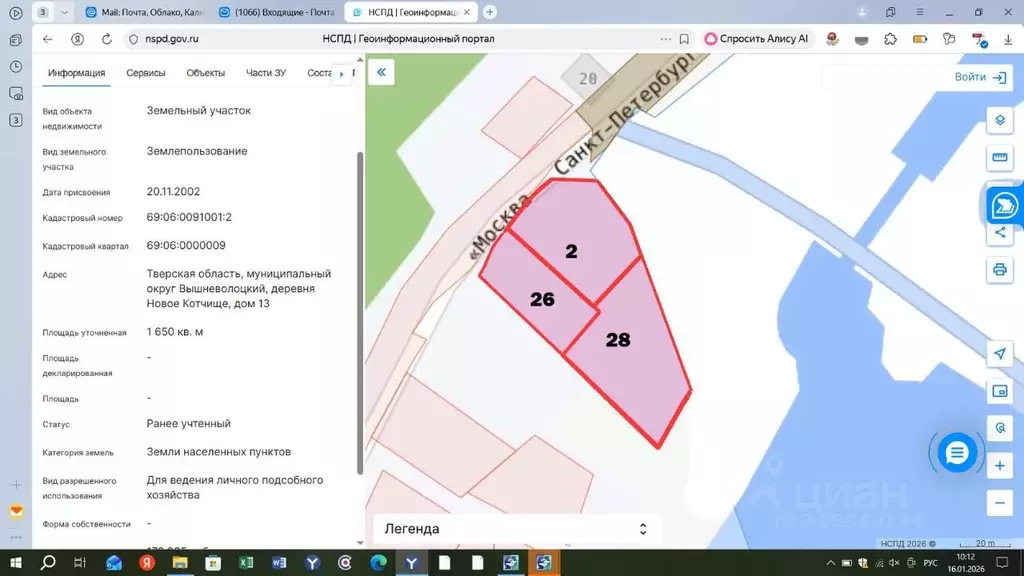This screenshot has height=576, width=1024.
Task: Click the share map icon
Action: click(999, 233)
